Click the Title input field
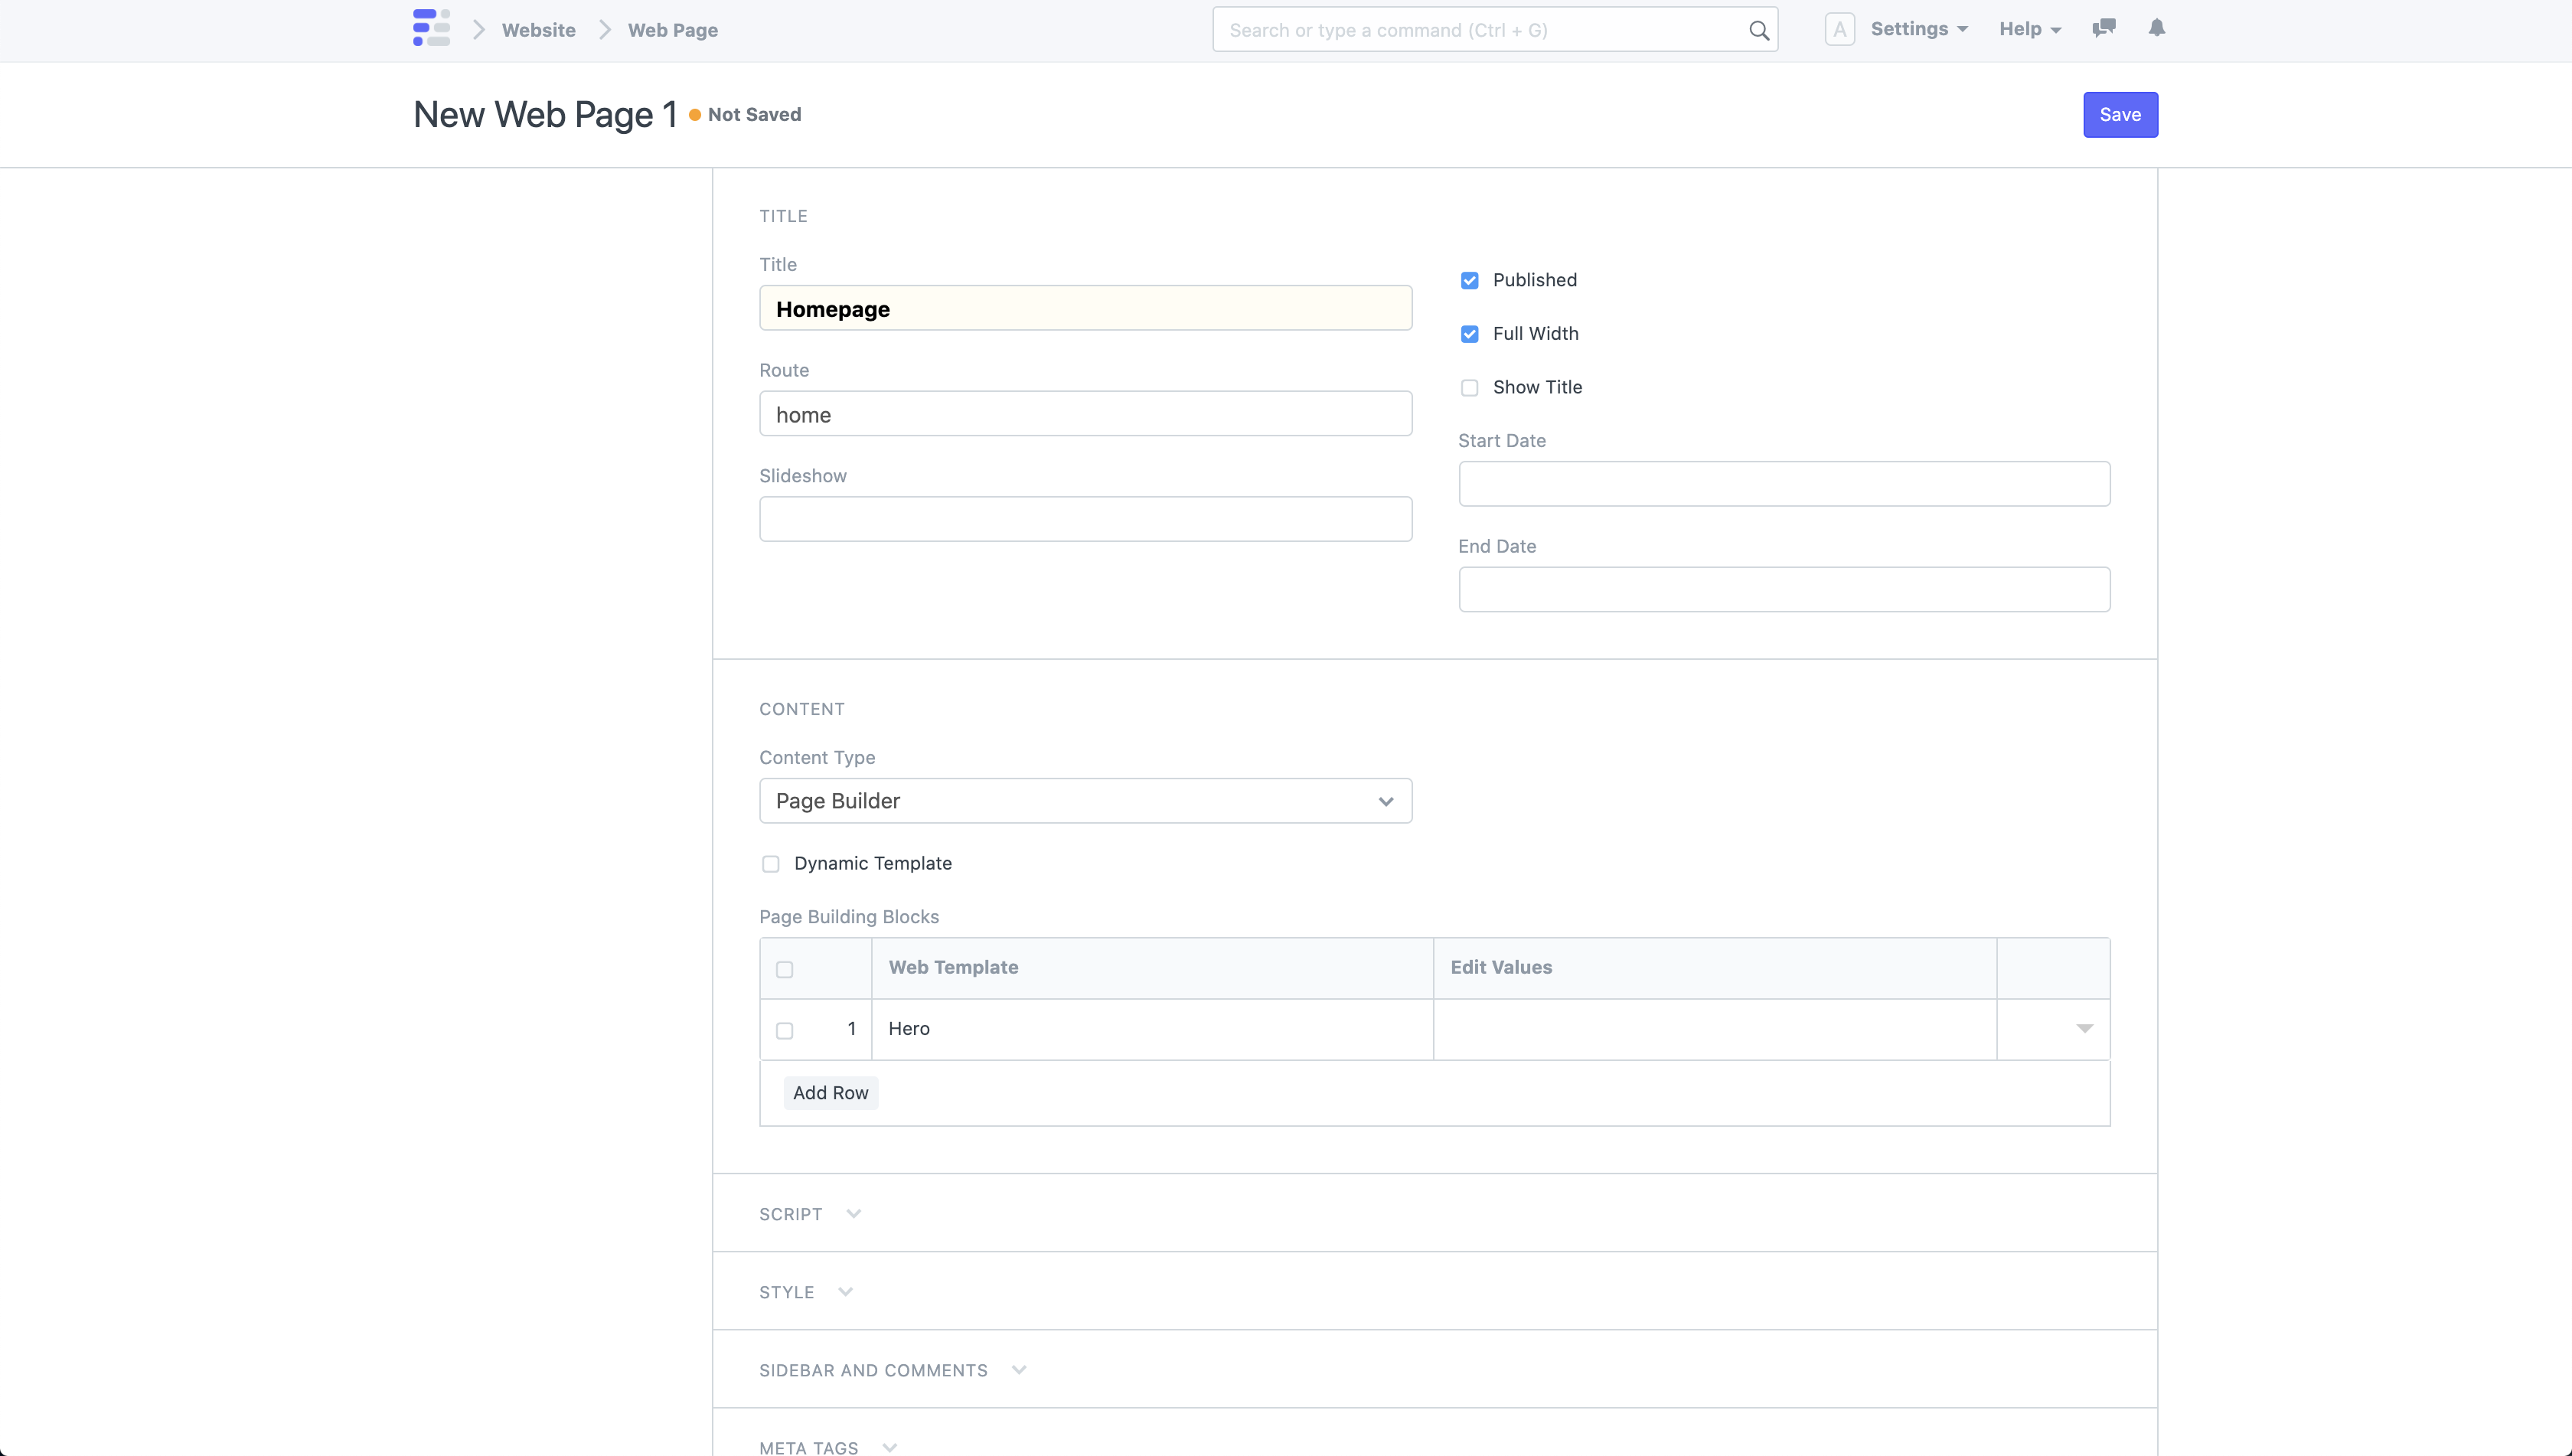 [x=1085, y=308]
